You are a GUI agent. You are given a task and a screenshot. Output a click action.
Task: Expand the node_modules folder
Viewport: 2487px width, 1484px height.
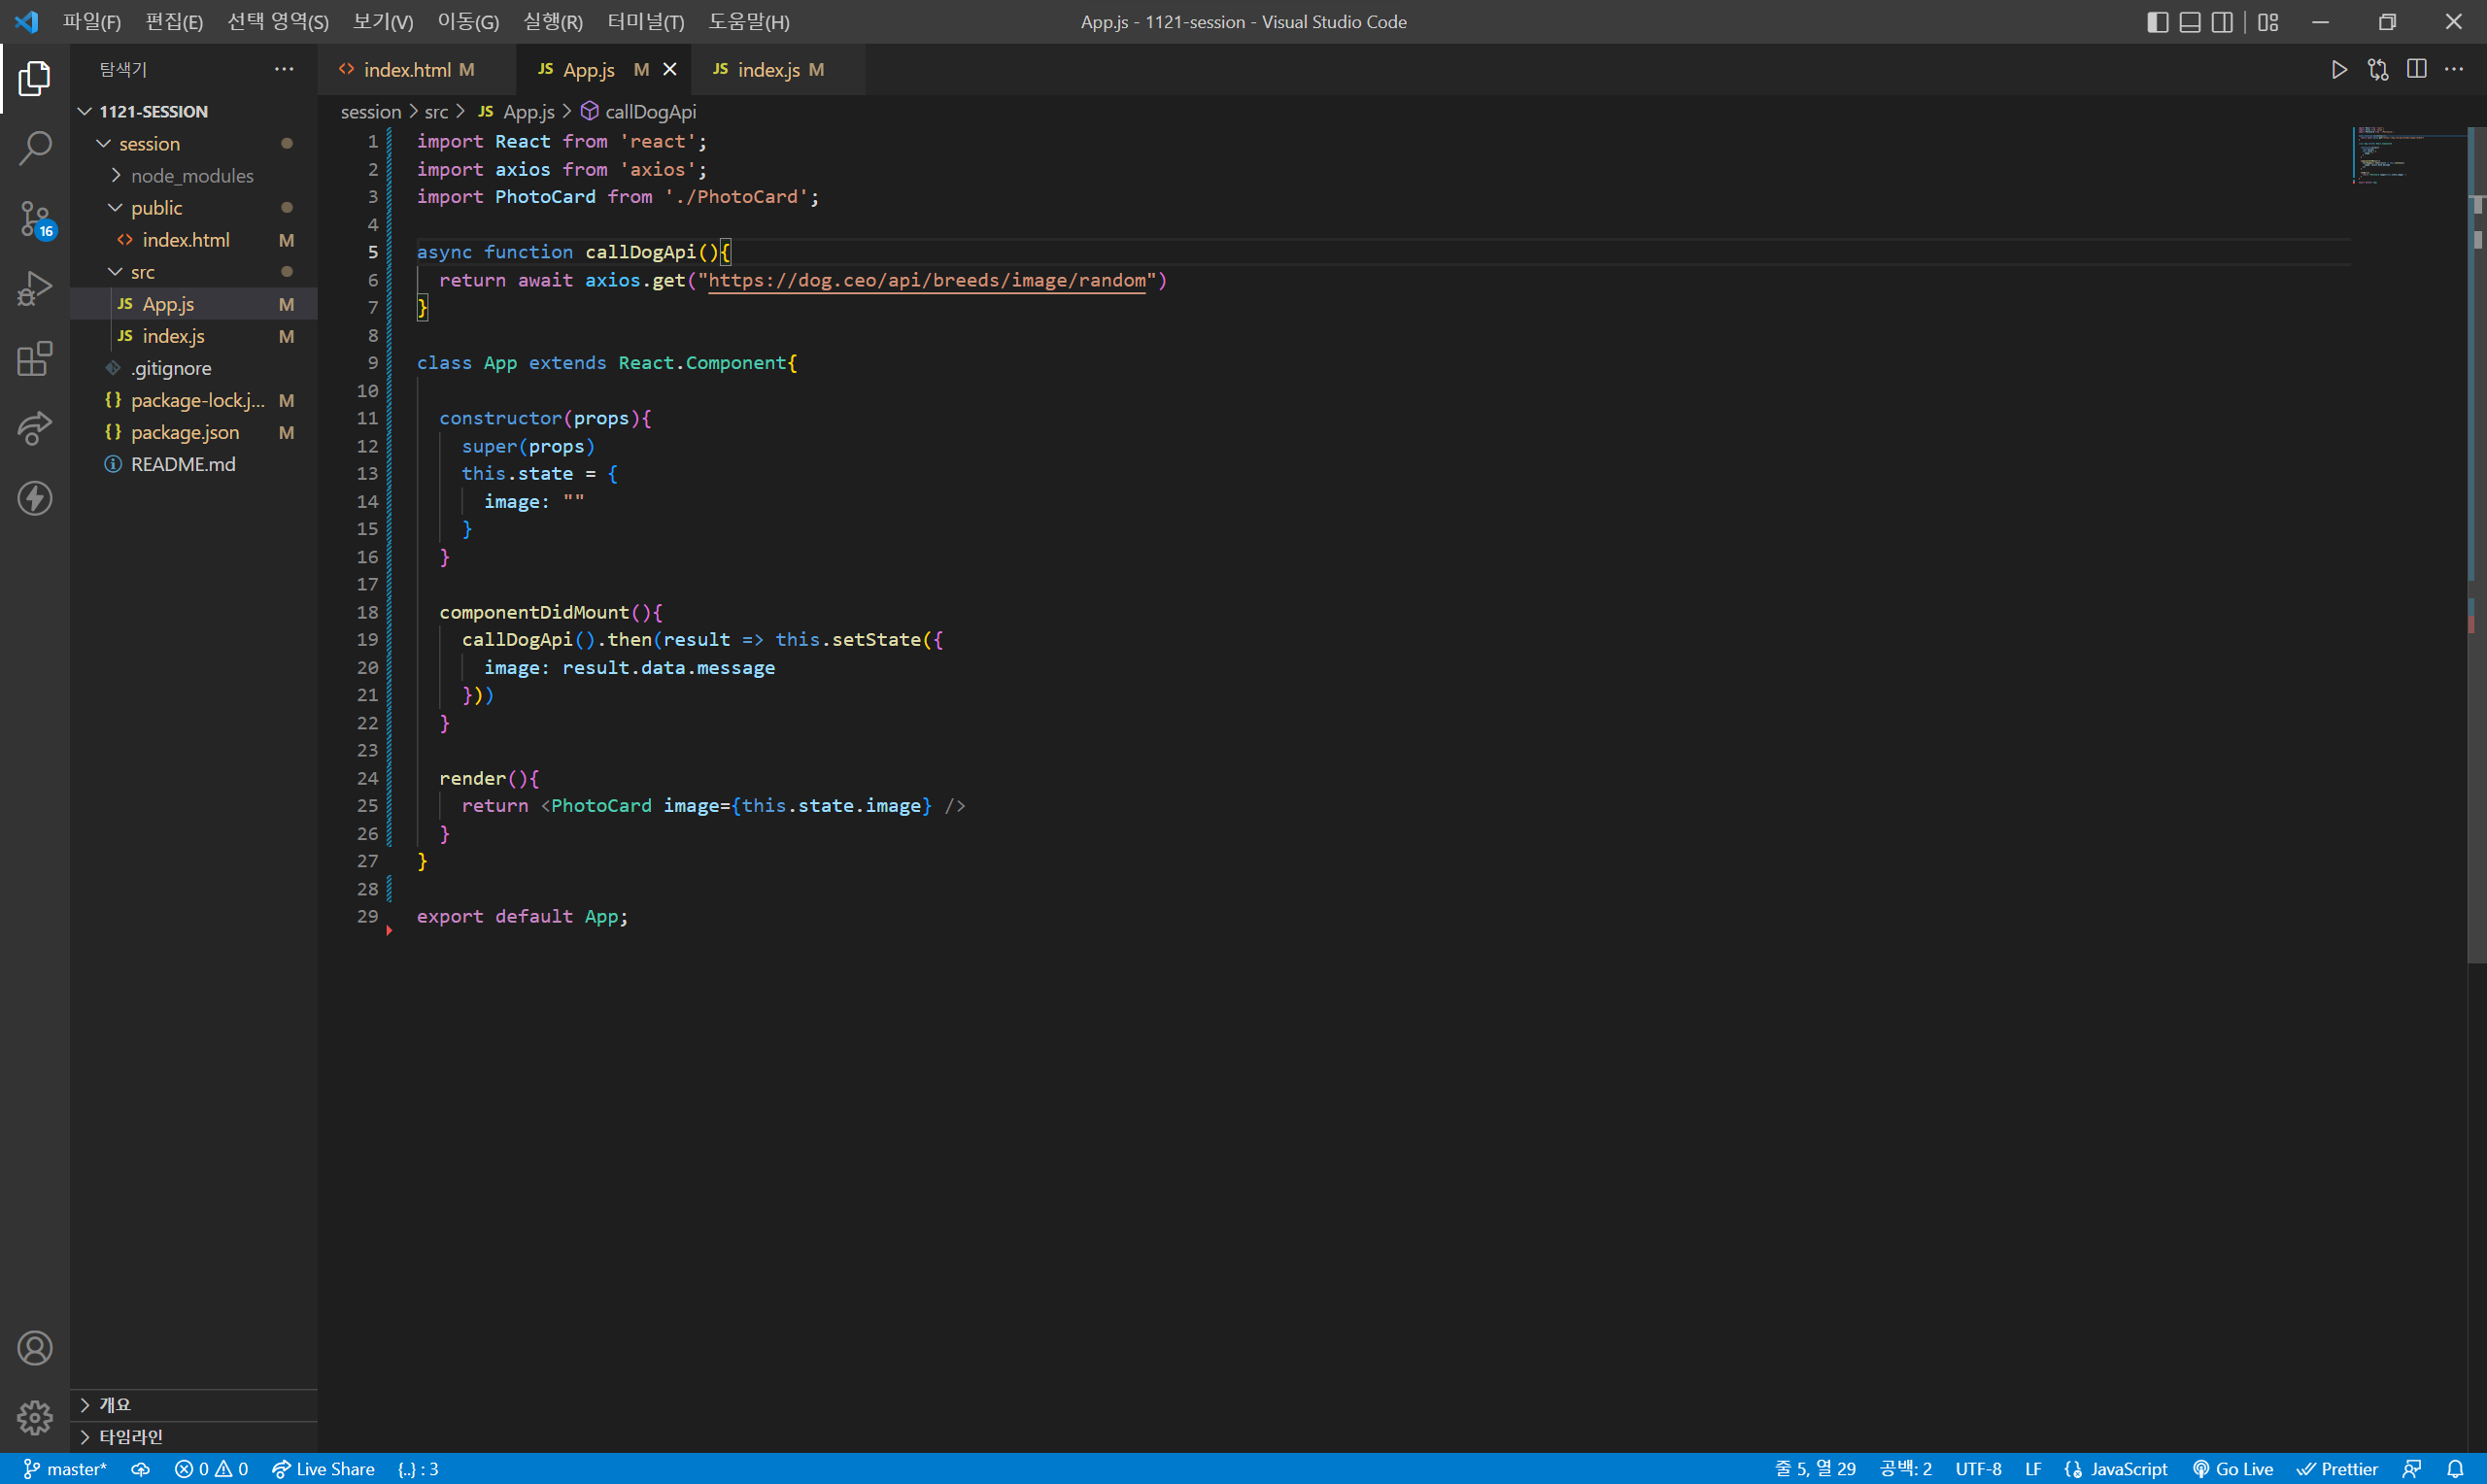click(x=191, y=175)
